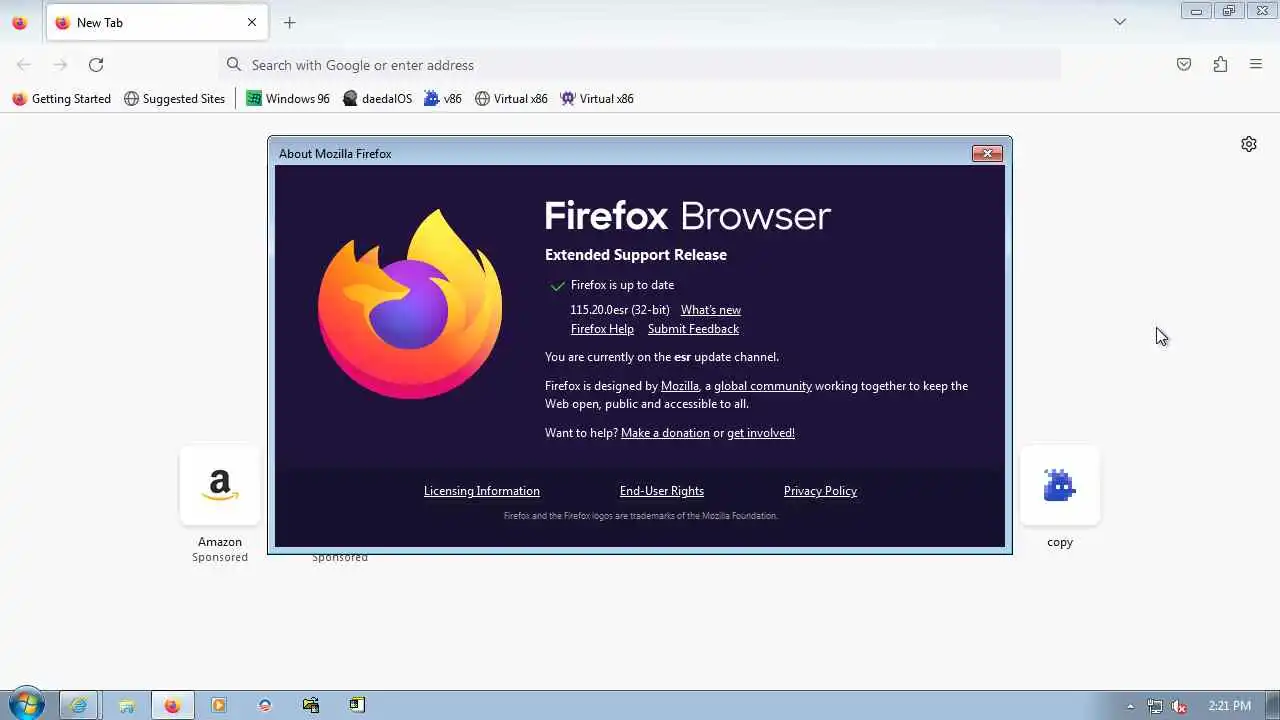Screen dimensions: 1280x720
Task: Click the 2:21 PM taskbar clock
Action: [1230, 706]
